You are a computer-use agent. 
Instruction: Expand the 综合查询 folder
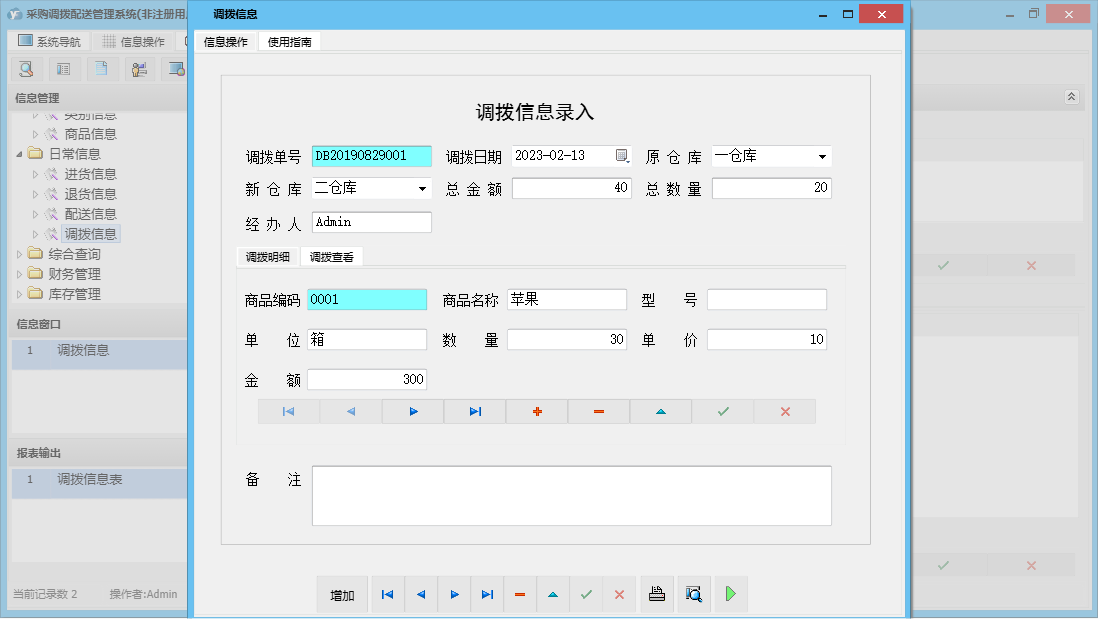click(21, 253)
